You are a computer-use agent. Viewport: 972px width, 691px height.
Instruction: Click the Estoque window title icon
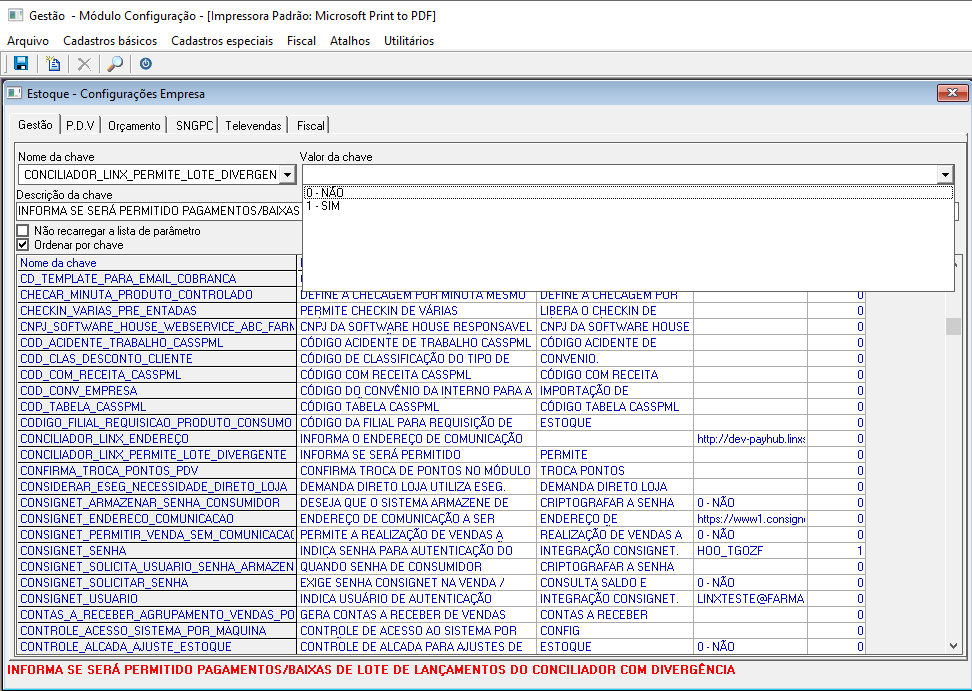click(14, 93)
